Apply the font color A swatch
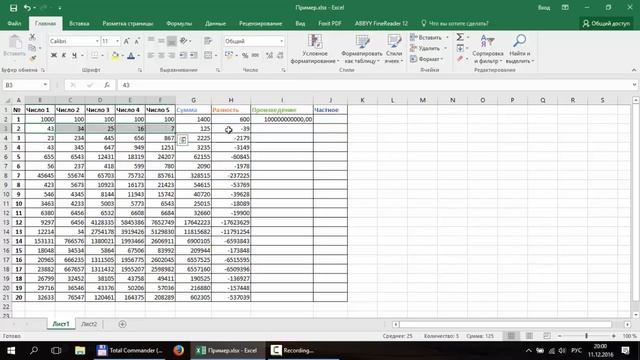The height and width of the screenshot is (360, 640). (131, 56)
